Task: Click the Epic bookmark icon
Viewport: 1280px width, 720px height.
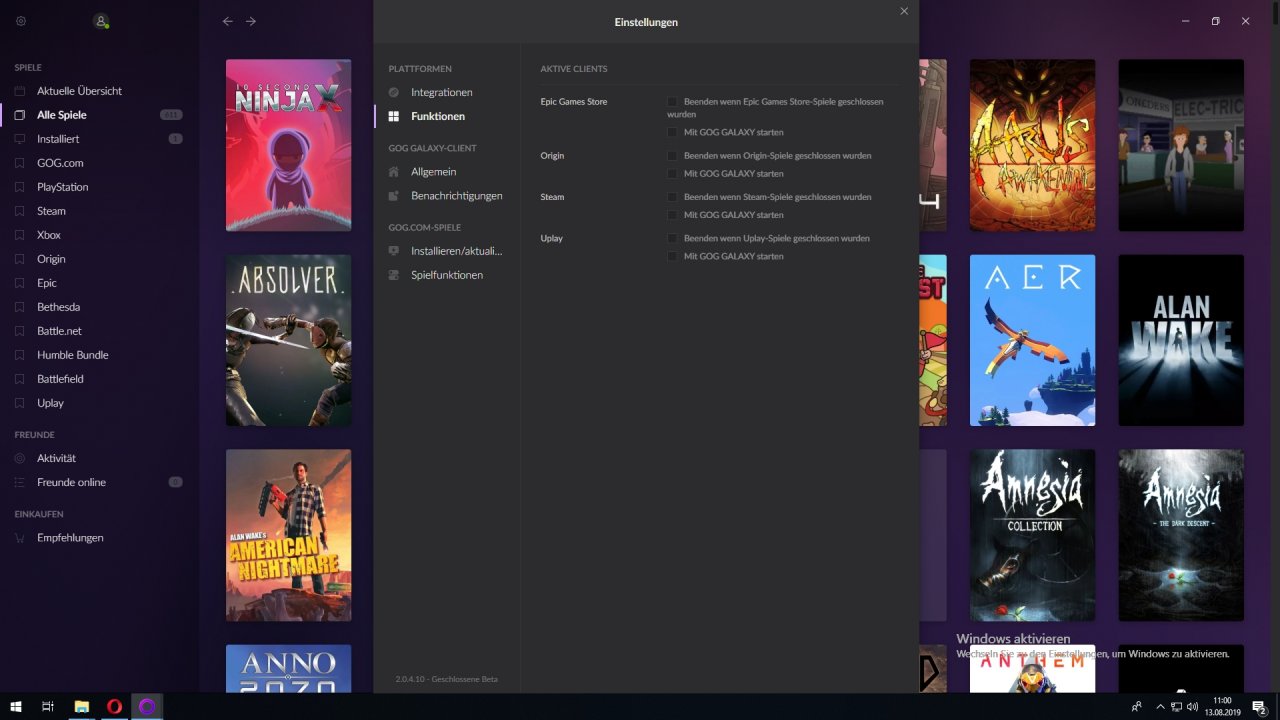Action: pos(19,283)
